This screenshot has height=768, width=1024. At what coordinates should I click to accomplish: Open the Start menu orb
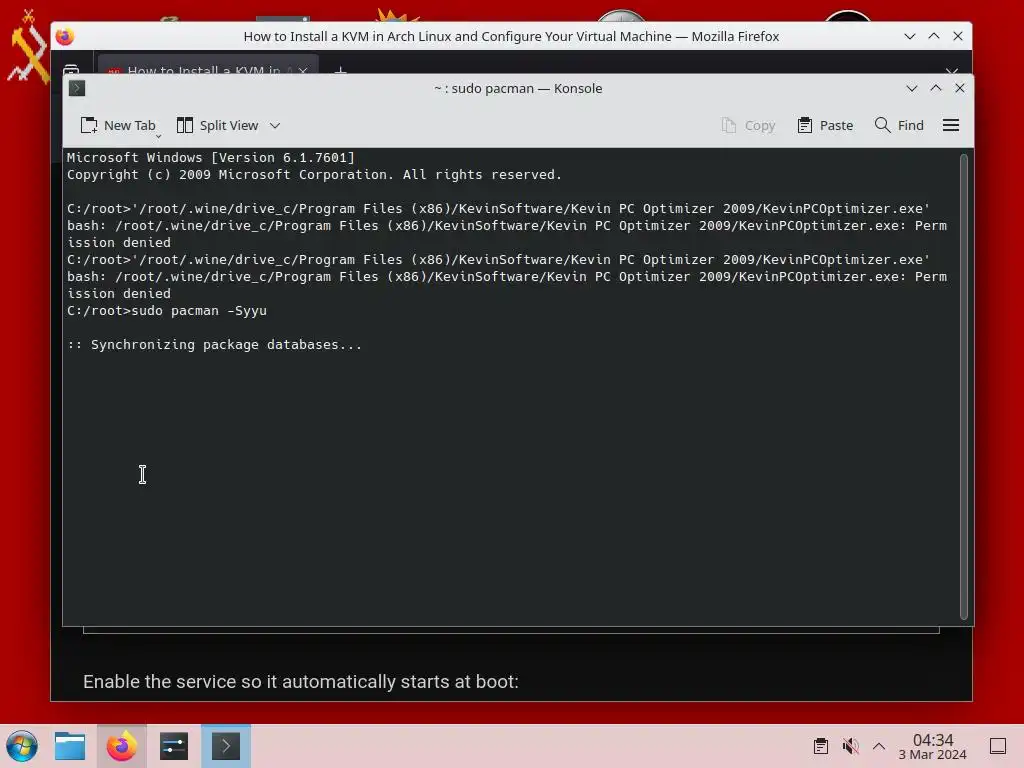pyautogui.click(x=22, y=746)
